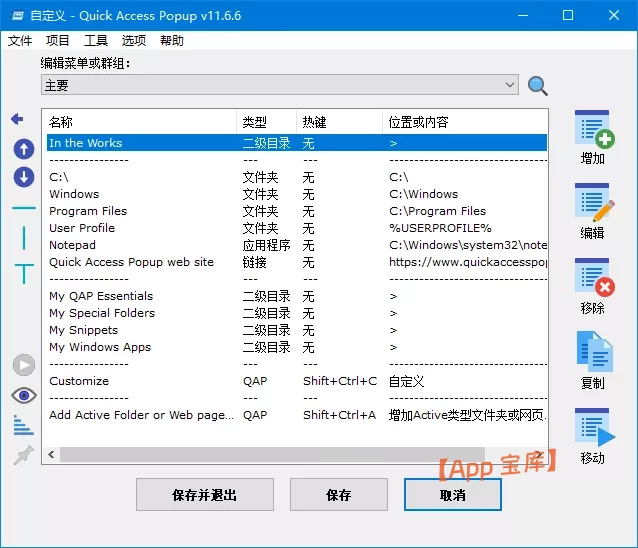This screenshot has width=638, height=548.
Task: Move selected item up with arrow icon
Action: 24,149
